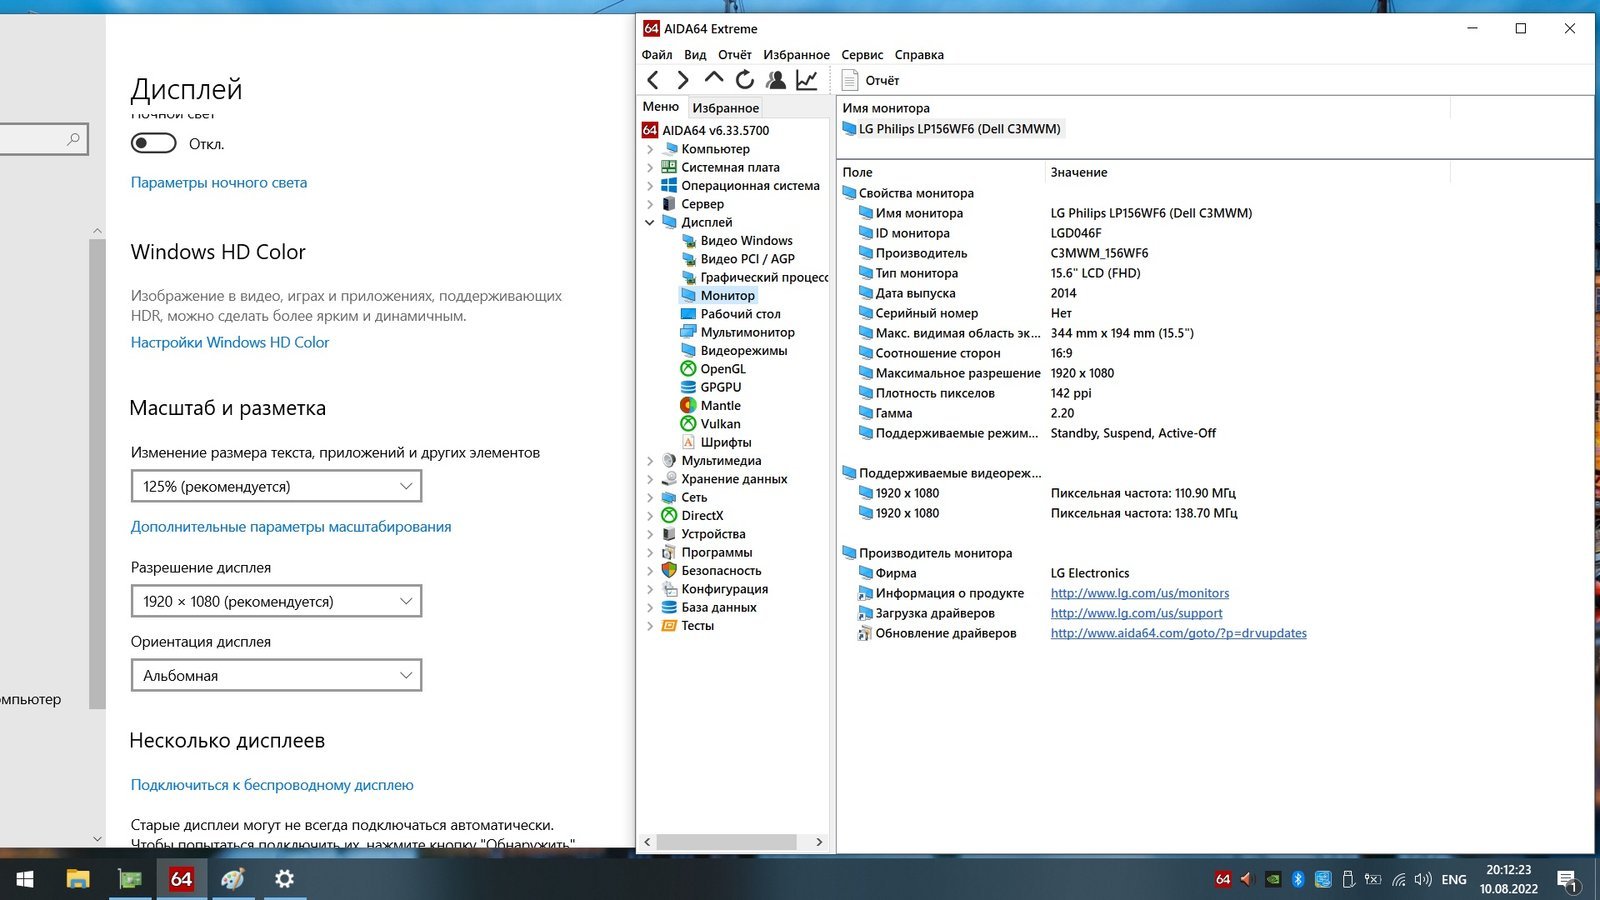This screenshot has width=1600, height=900.
Task: Open Шрифты tree item
Action: pyautogui.click(x=725, y=442)
